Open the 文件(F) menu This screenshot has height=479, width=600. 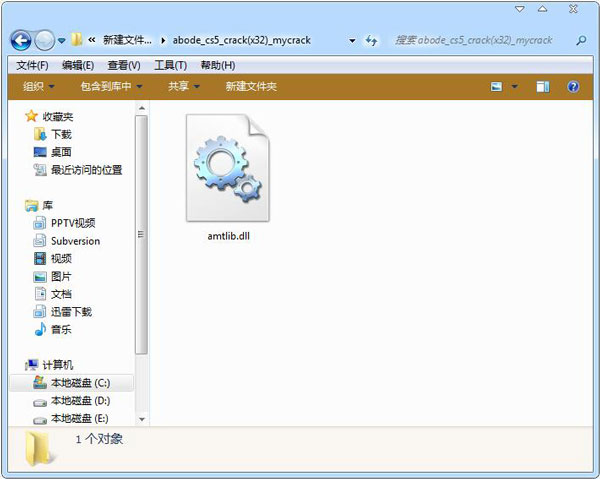(x=32, y=65)
